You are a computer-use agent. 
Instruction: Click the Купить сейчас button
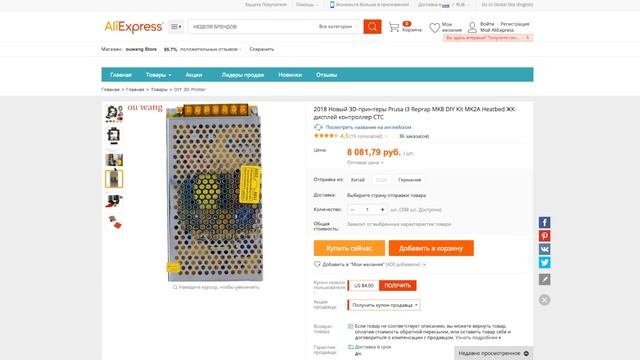coord(349,248)
